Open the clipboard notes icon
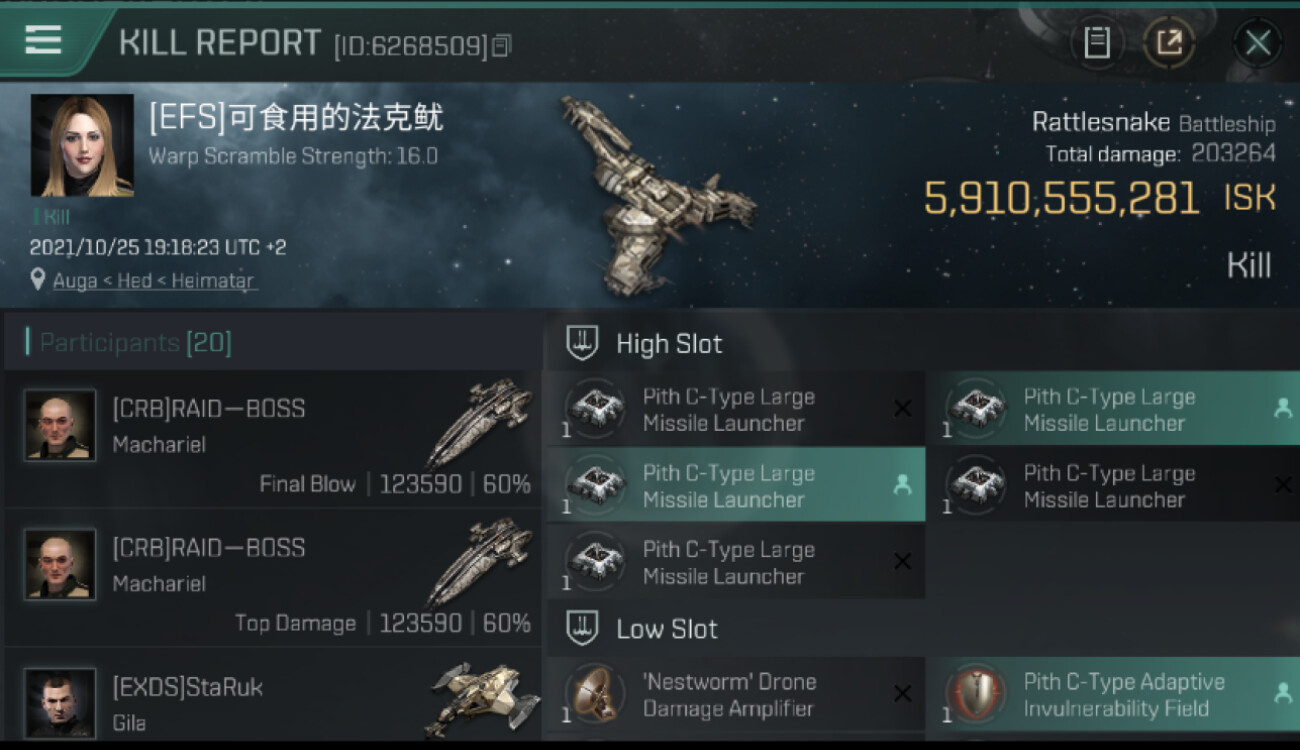Image resolution: width=1300 pixels, height=750 pixels. pos(1097,43)
